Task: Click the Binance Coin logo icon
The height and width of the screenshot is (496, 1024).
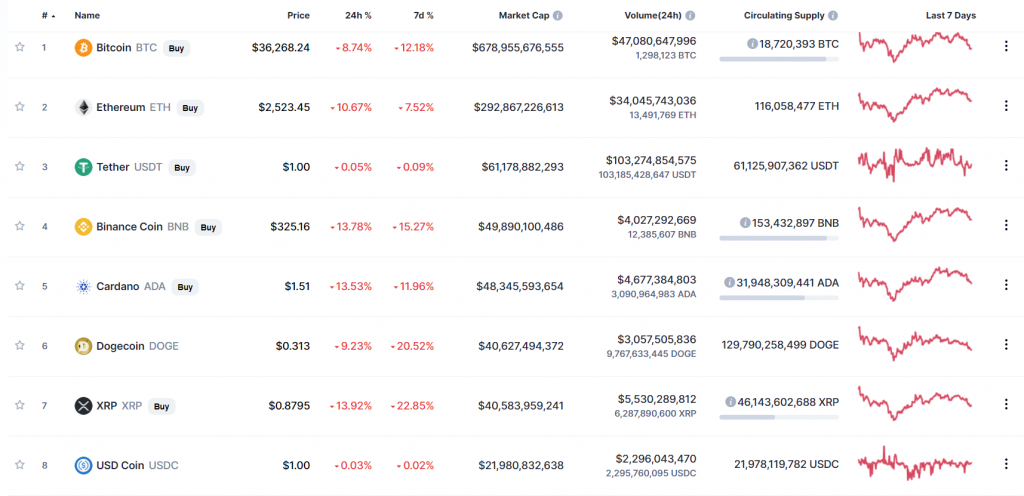Action: (83, 227)
